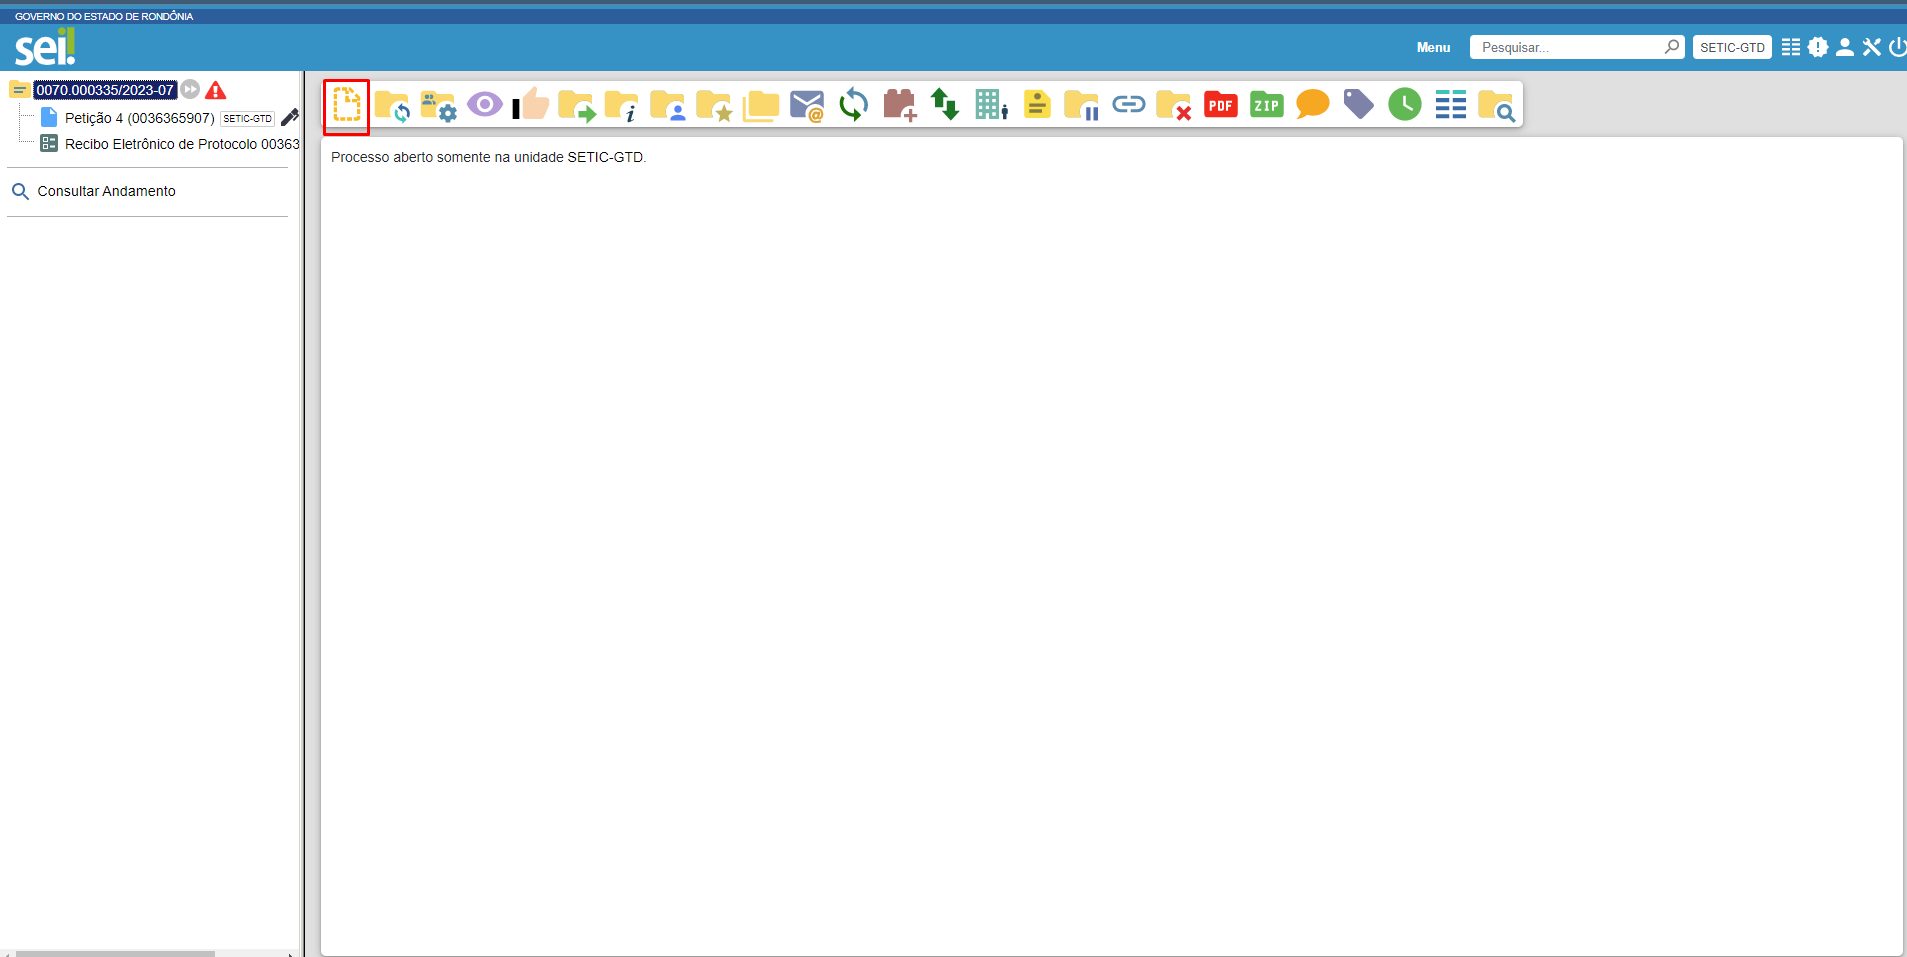Click the gray arrows icon beside process number
Image resolution: width=1907 pixels, height=957 pixels.
(x=190, y=89)
